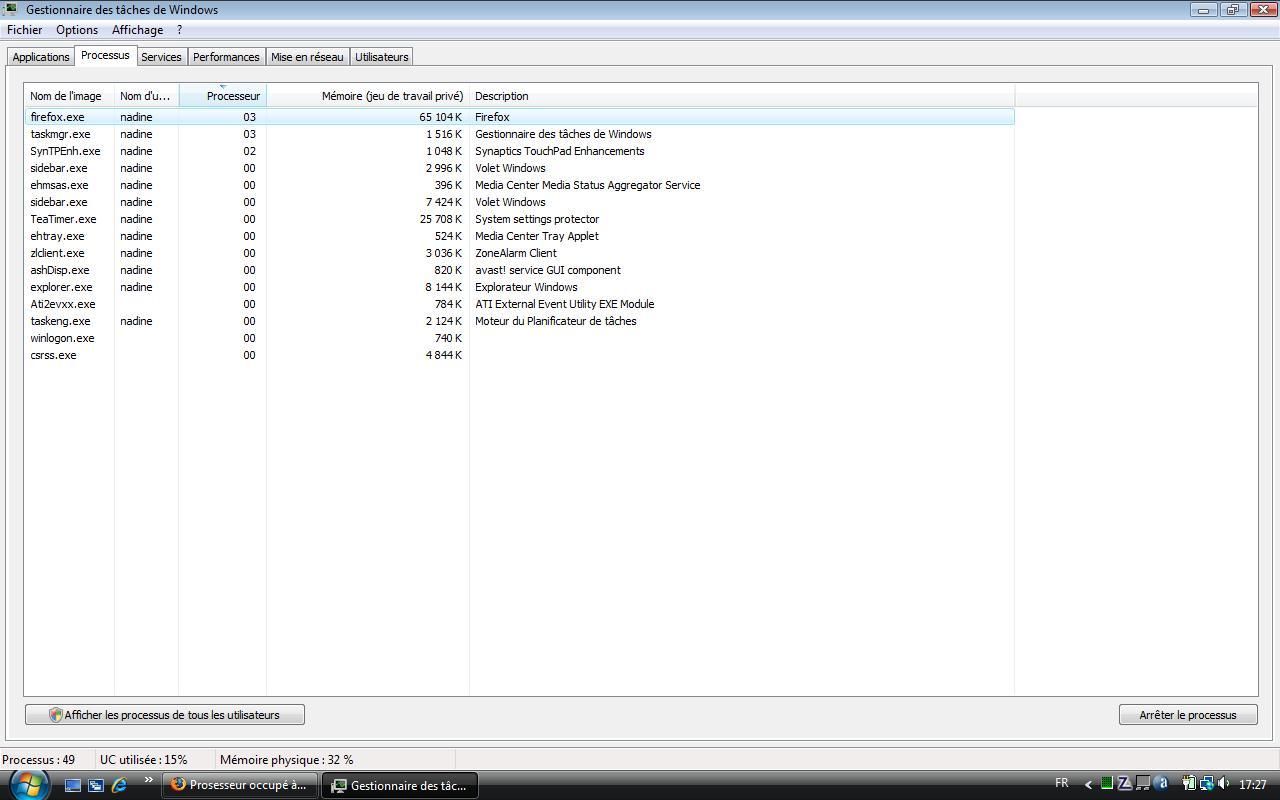This screenshot has width=1280, height=800.
Task: Click the Moteur du Planificateur de tâches description
Action: coord(556,321)
